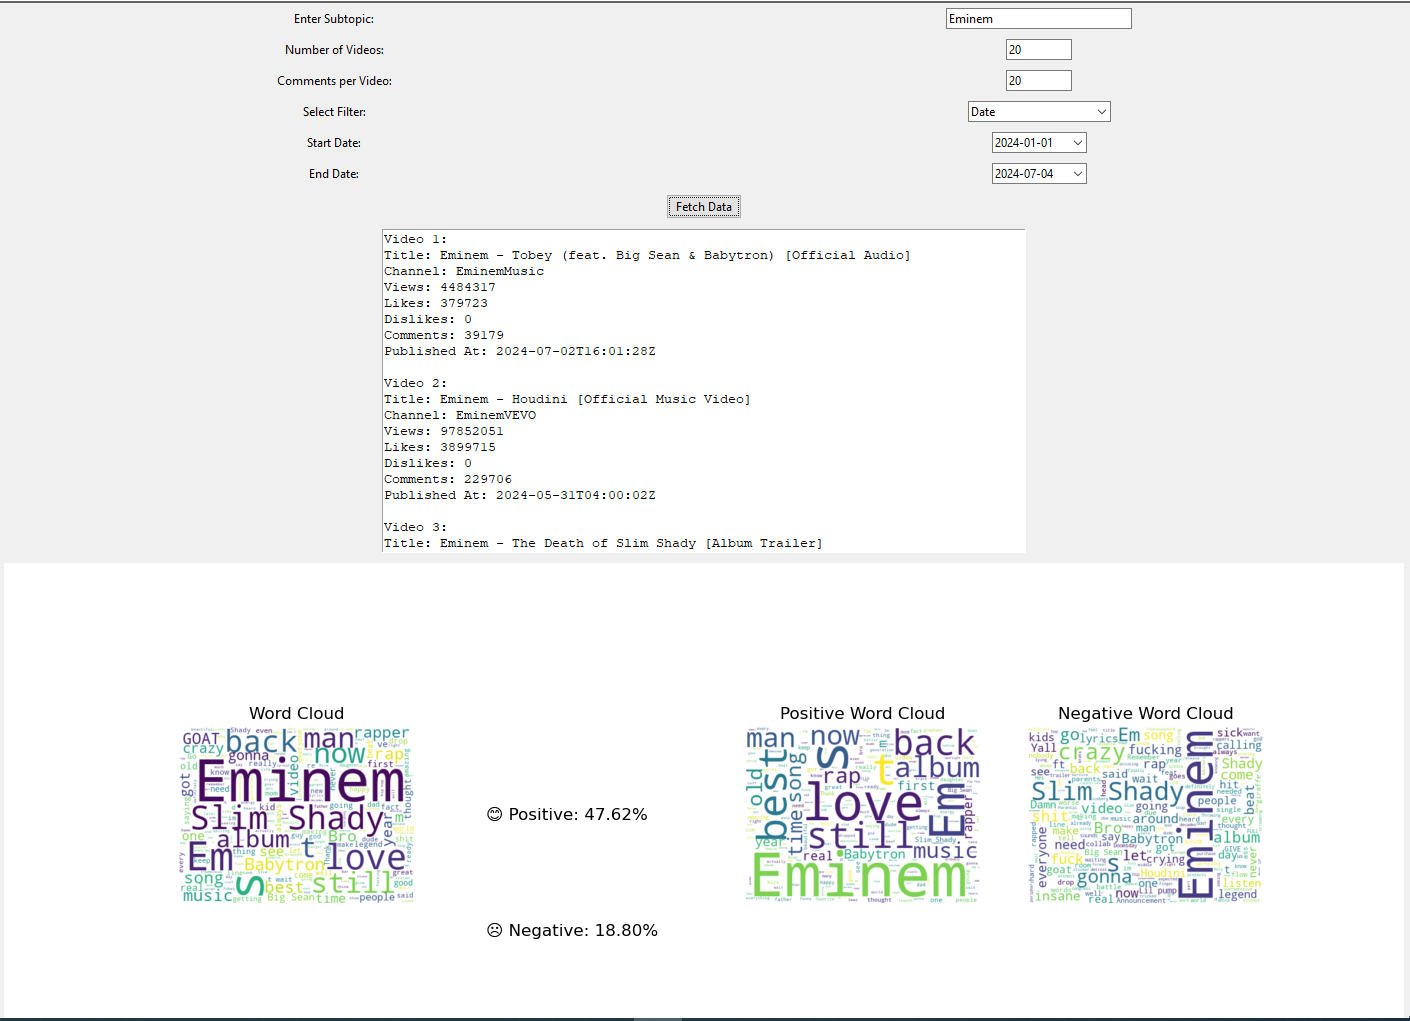Click the Fetch Data button
Screen dimensions: 1410x1021
(704, 207)
